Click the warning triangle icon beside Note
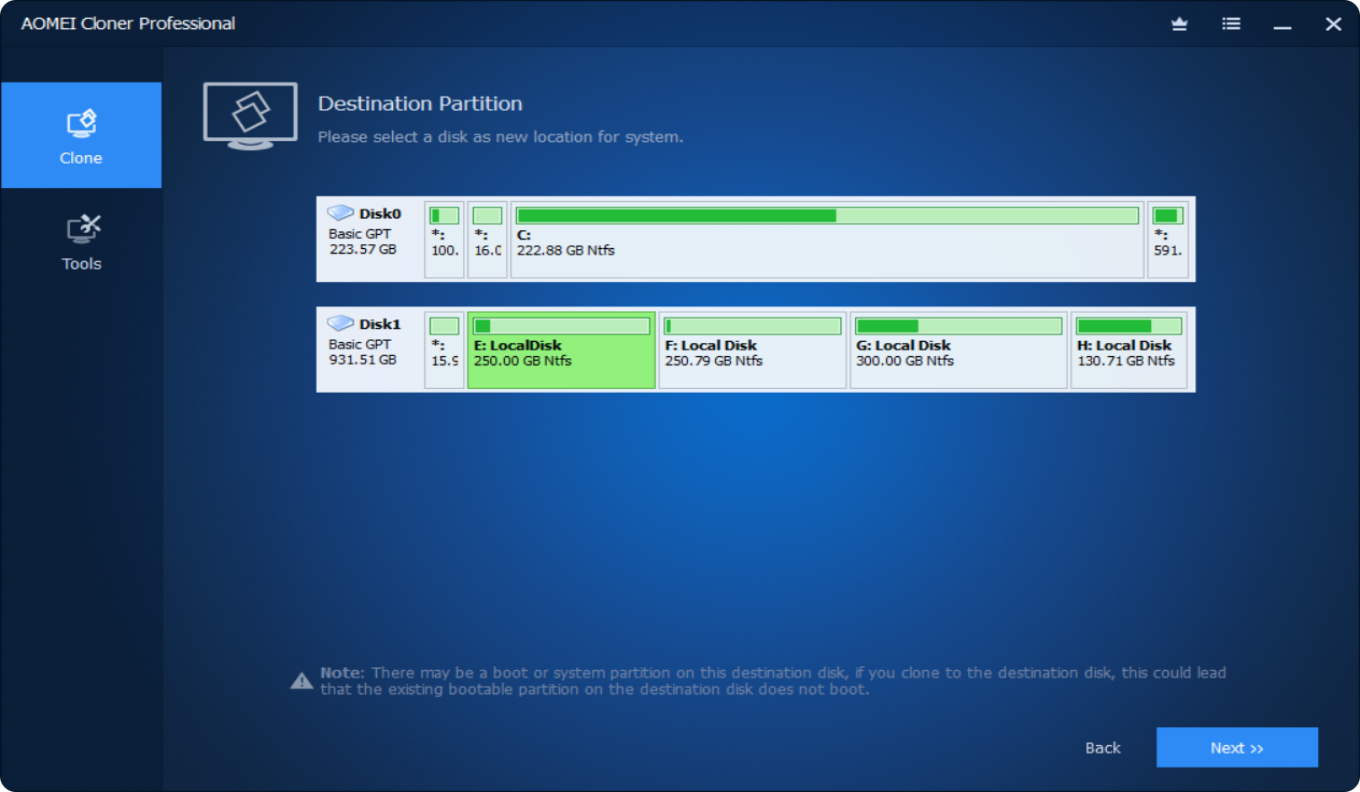Screen dimensions: 1360x792 [x=302, y=681]
